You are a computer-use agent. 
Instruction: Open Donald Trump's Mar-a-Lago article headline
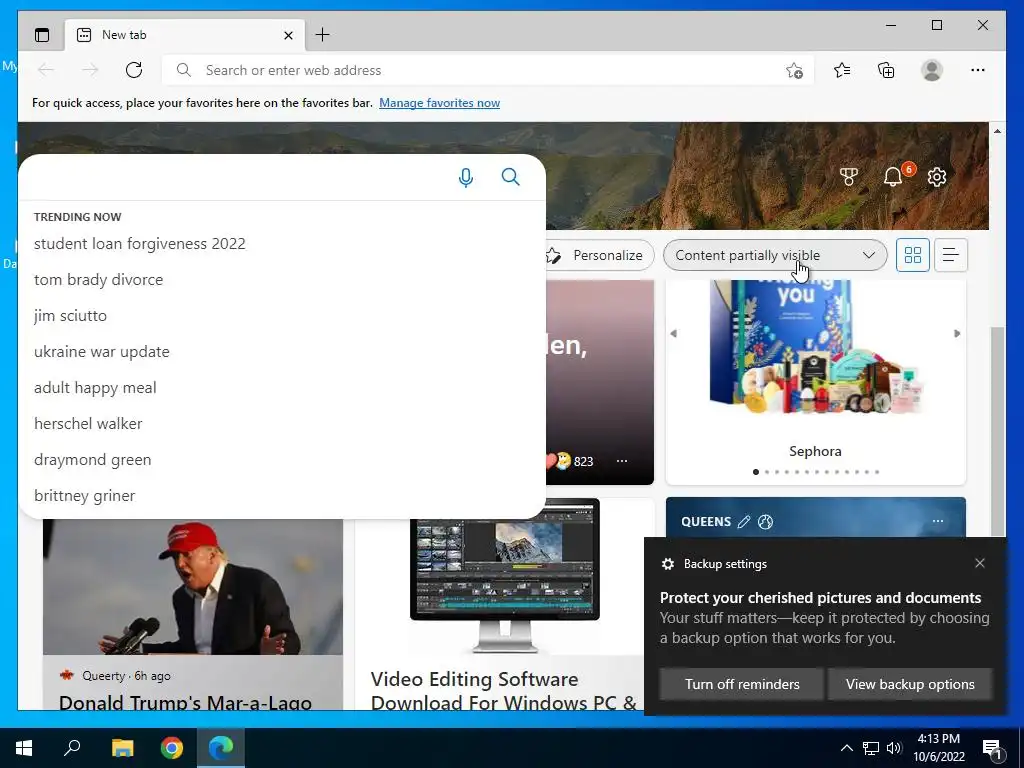[x=185, y=702]
